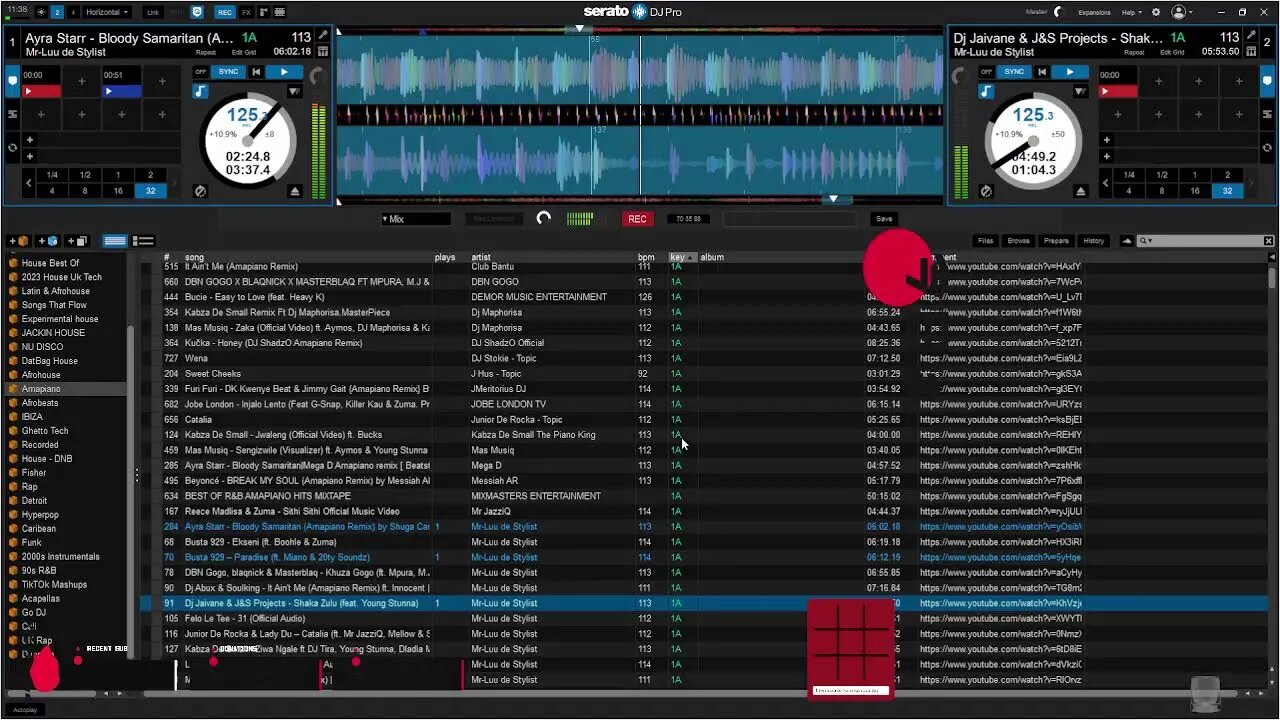Viewport: 1280px width, 720px height.
Task: Open the Expansions menu
Action: [x=1095, y=12]
